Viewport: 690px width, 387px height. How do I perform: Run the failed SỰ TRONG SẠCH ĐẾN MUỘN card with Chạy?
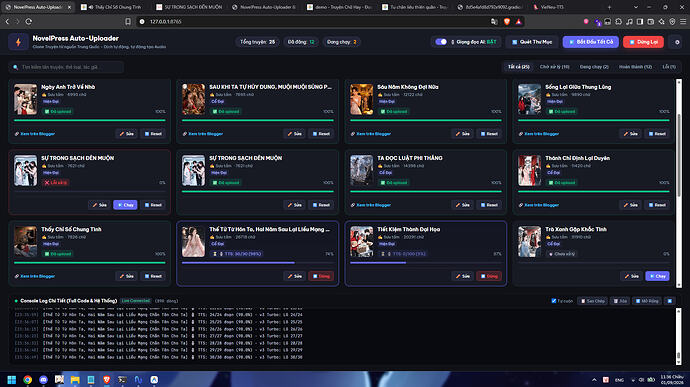[x=125, y=205]
